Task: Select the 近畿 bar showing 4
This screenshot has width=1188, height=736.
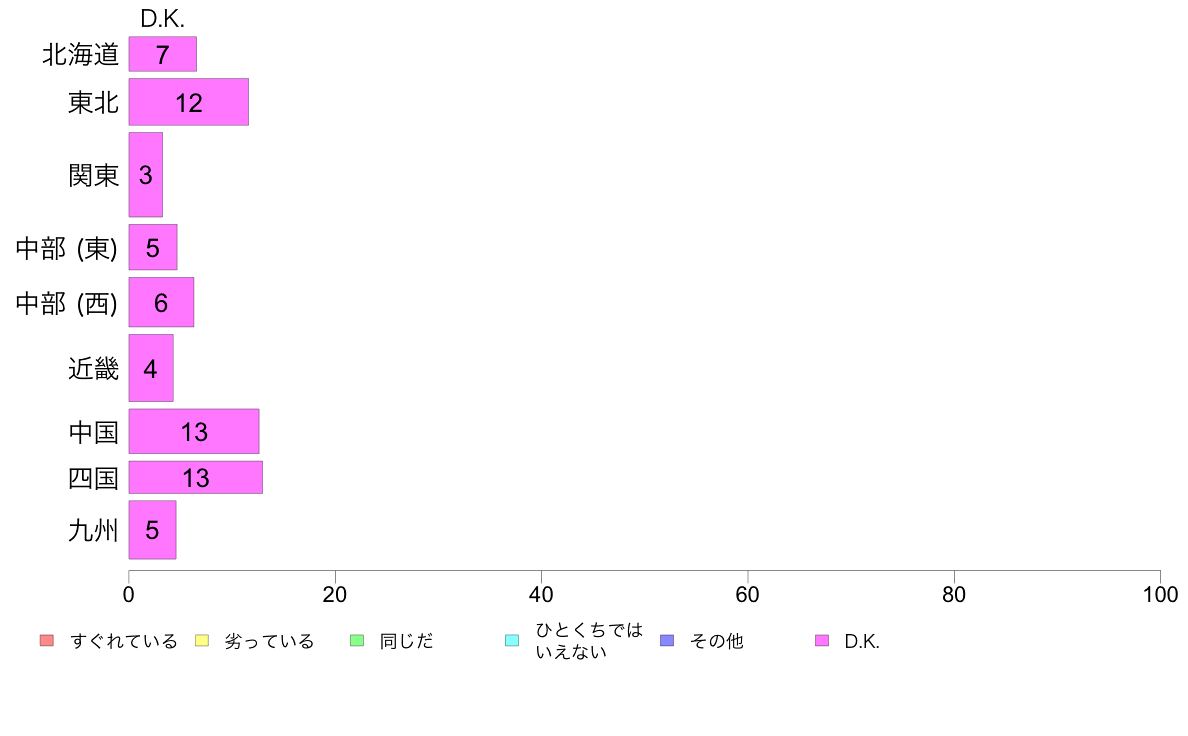Action: (x=151, y=368)
